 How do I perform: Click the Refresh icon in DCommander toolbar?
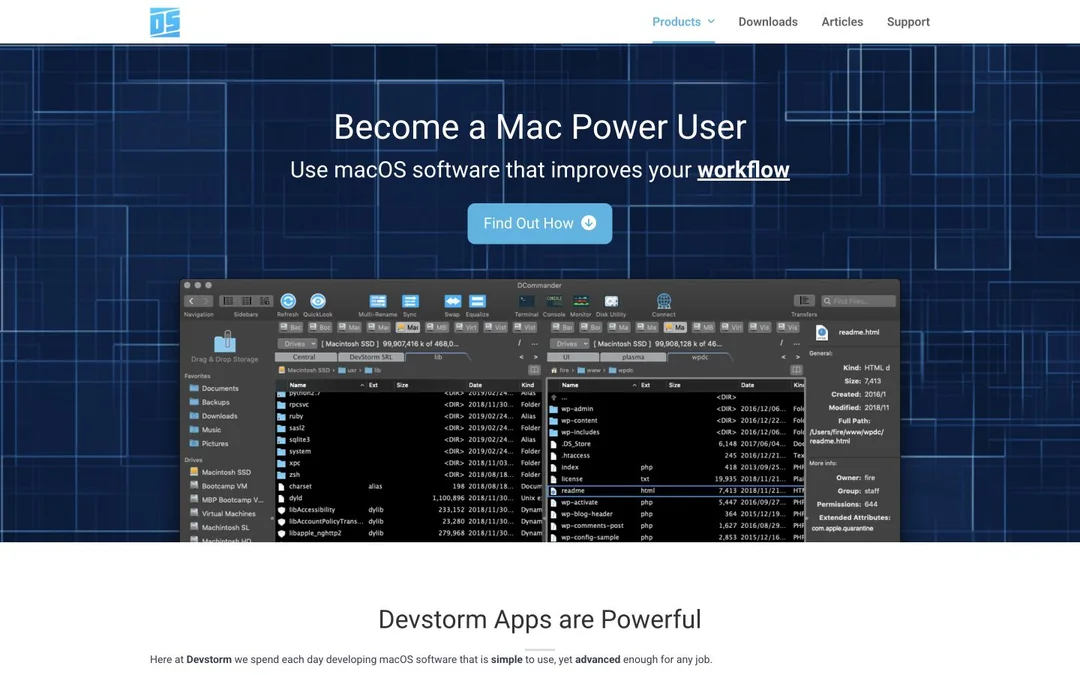coord(288,301)
